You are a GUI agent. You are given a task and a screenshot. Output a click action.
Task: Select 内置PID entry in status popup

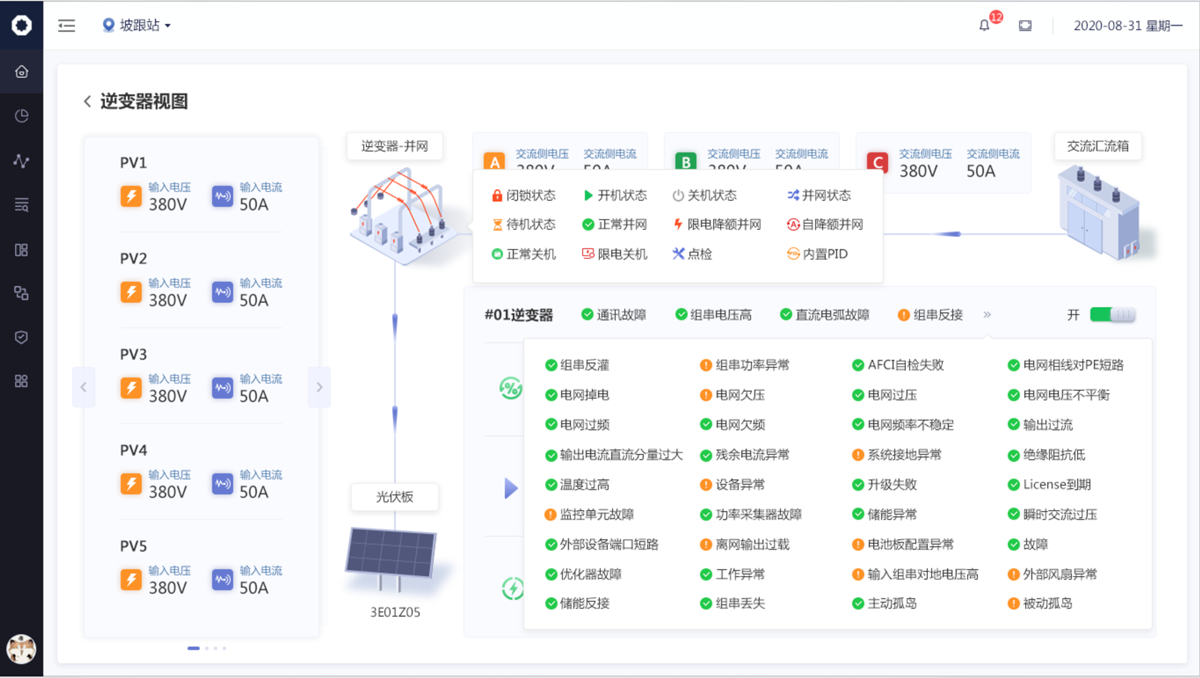pyautogui.click(x=817, y=254)
